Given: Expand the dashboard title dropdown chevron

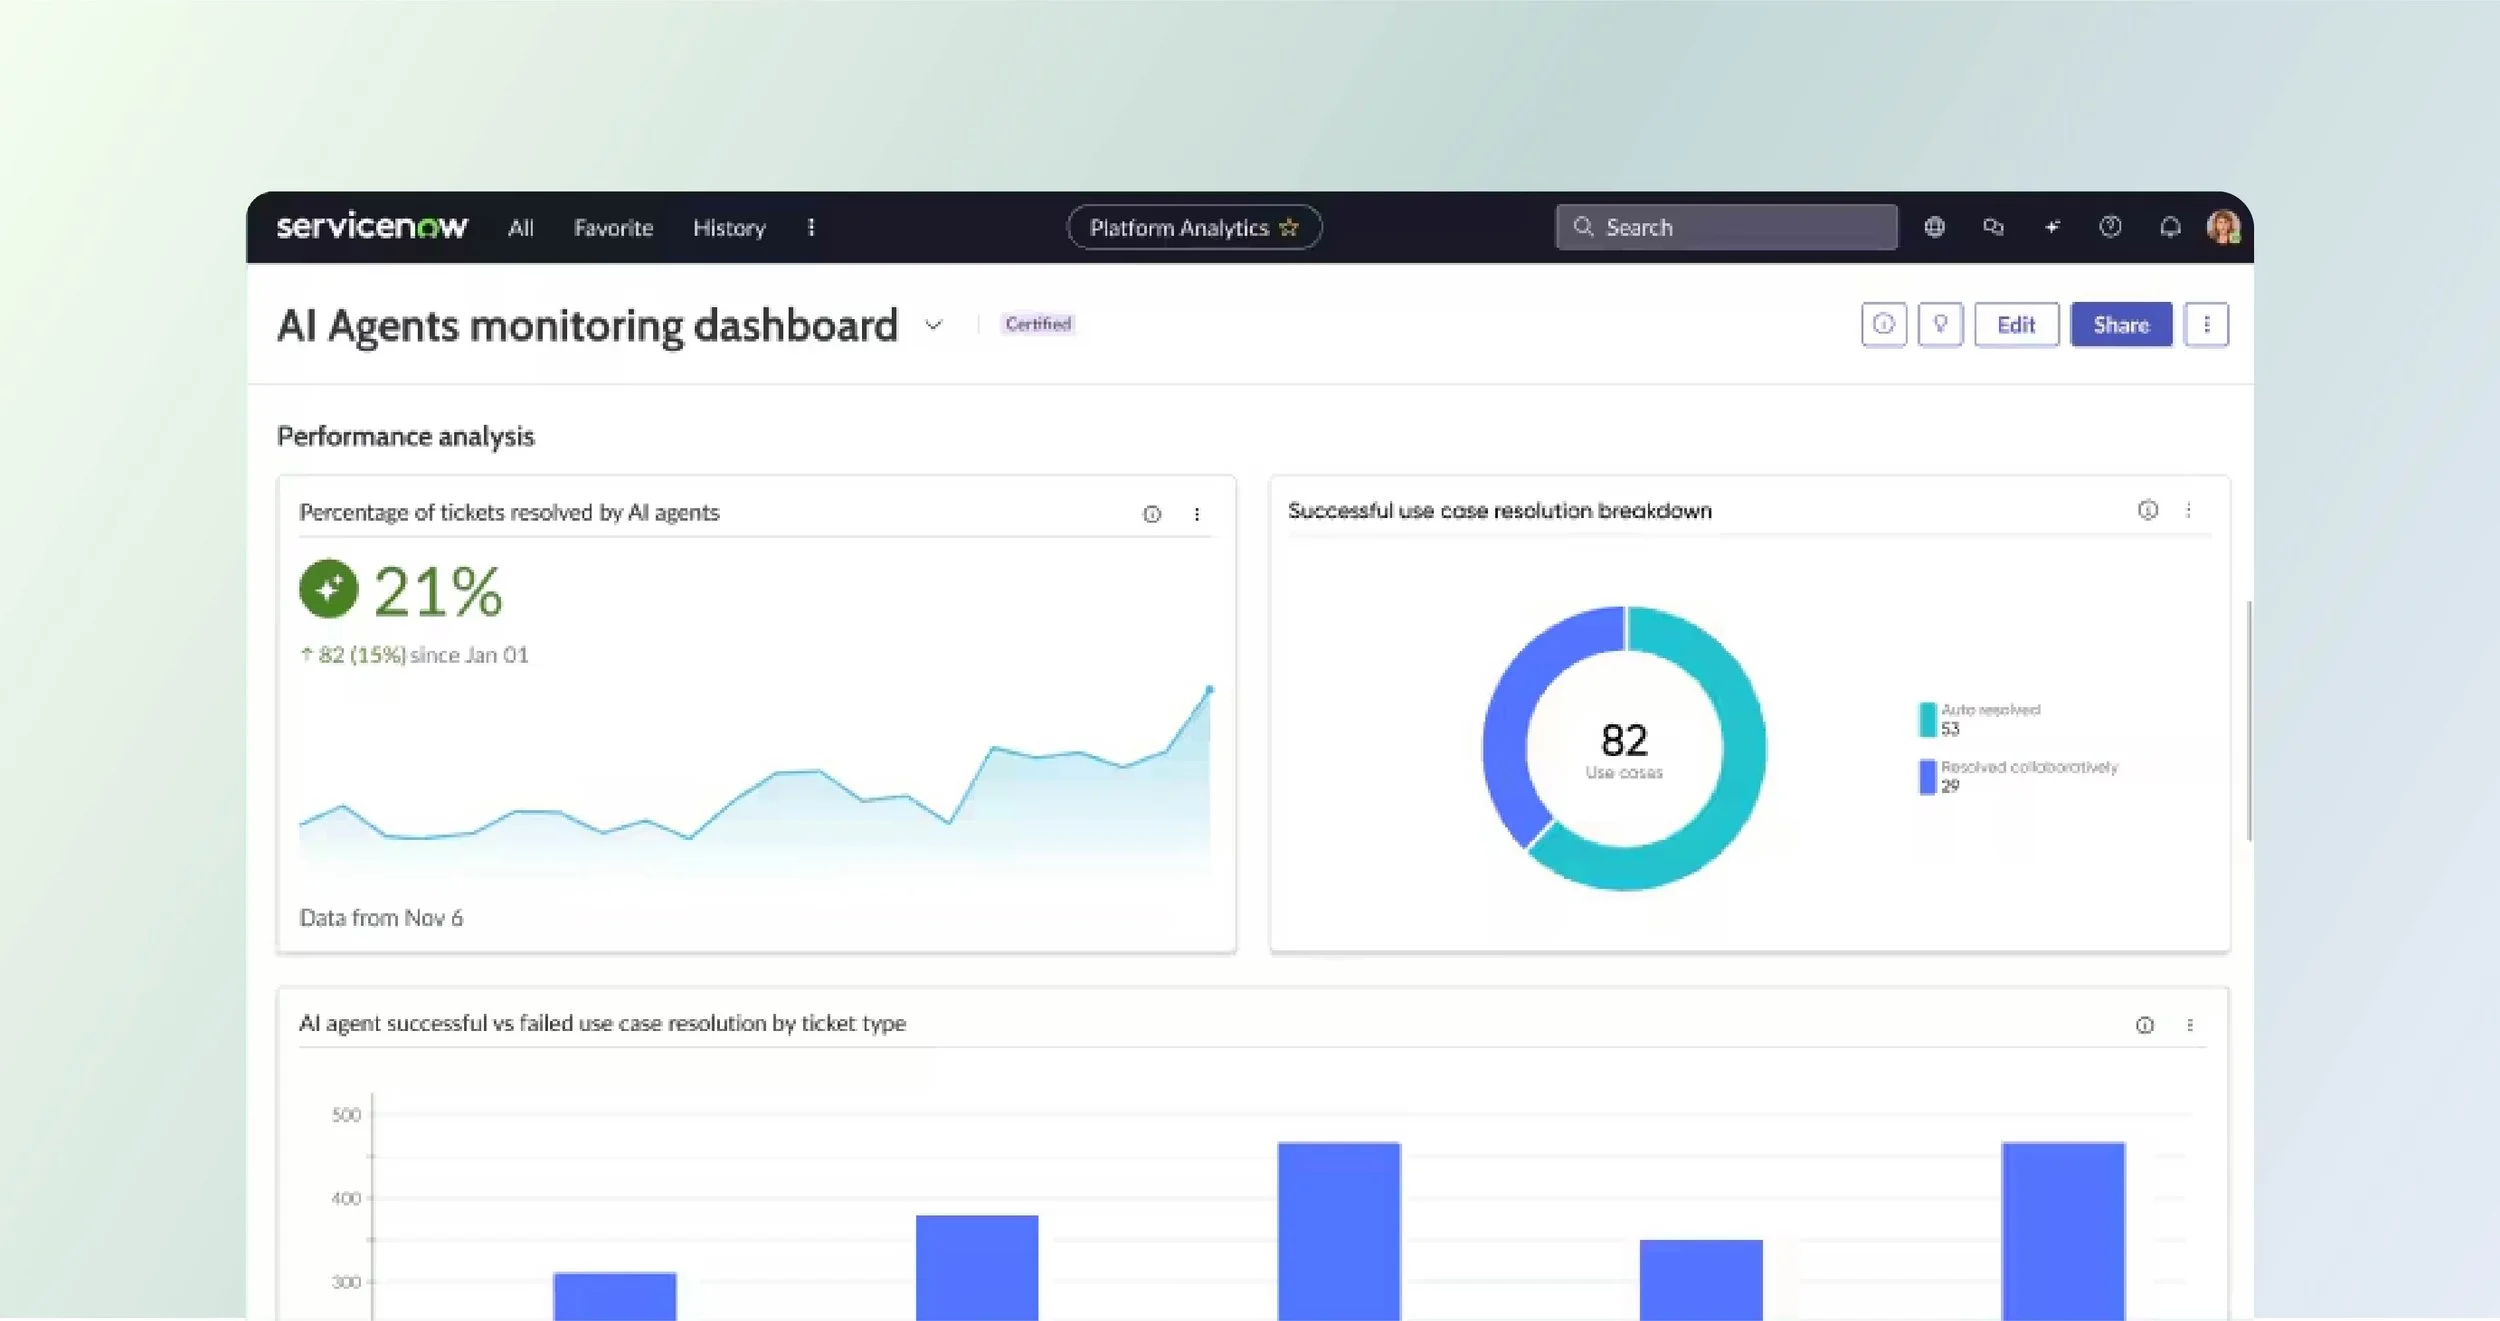Looking at the screenshot, I should click(933, 325).
